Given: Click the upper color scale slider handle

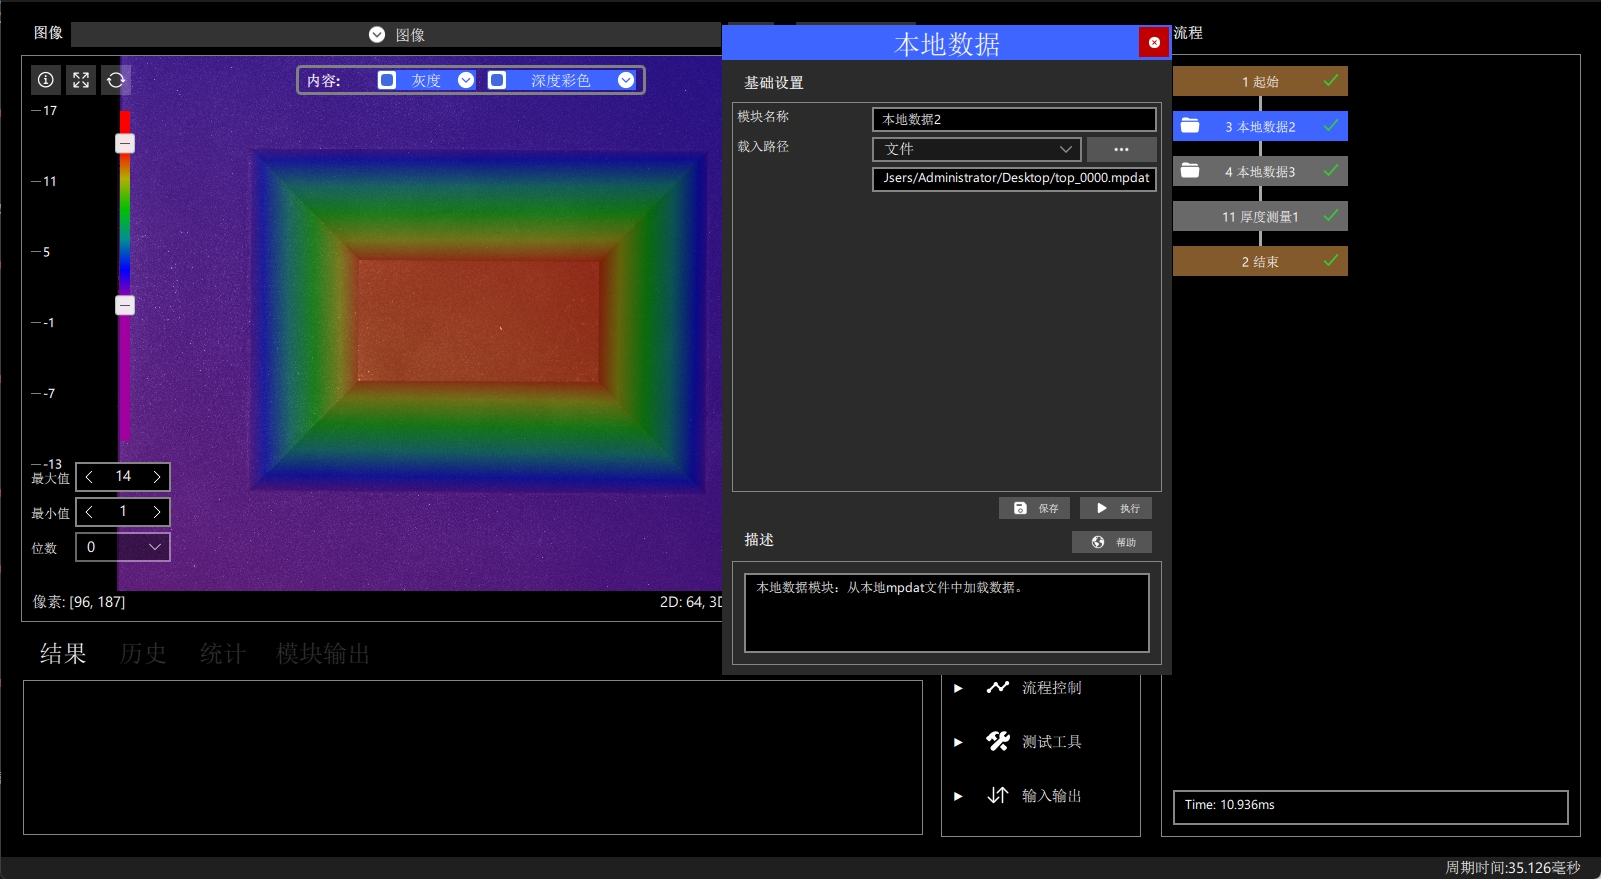Looking at the screenshot, I should click(125, 144).
